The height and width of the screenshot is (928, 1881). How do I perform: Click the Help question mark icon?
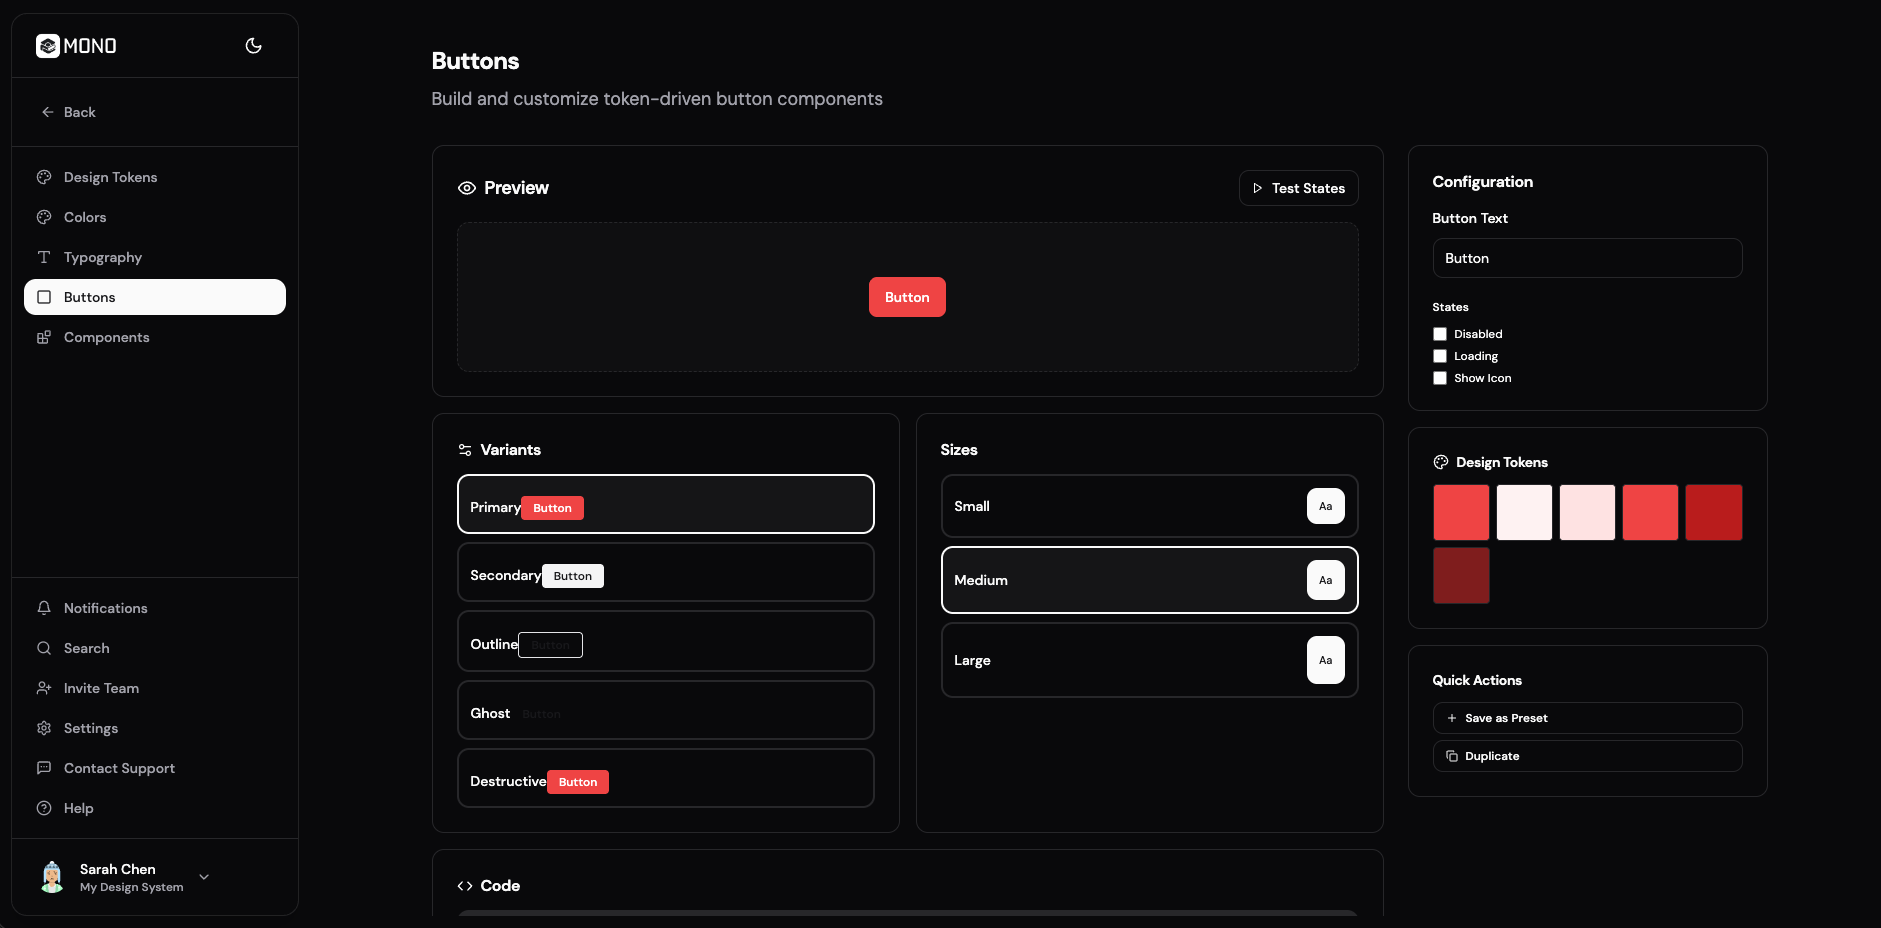pyautogui.click(x=44, y=808)
